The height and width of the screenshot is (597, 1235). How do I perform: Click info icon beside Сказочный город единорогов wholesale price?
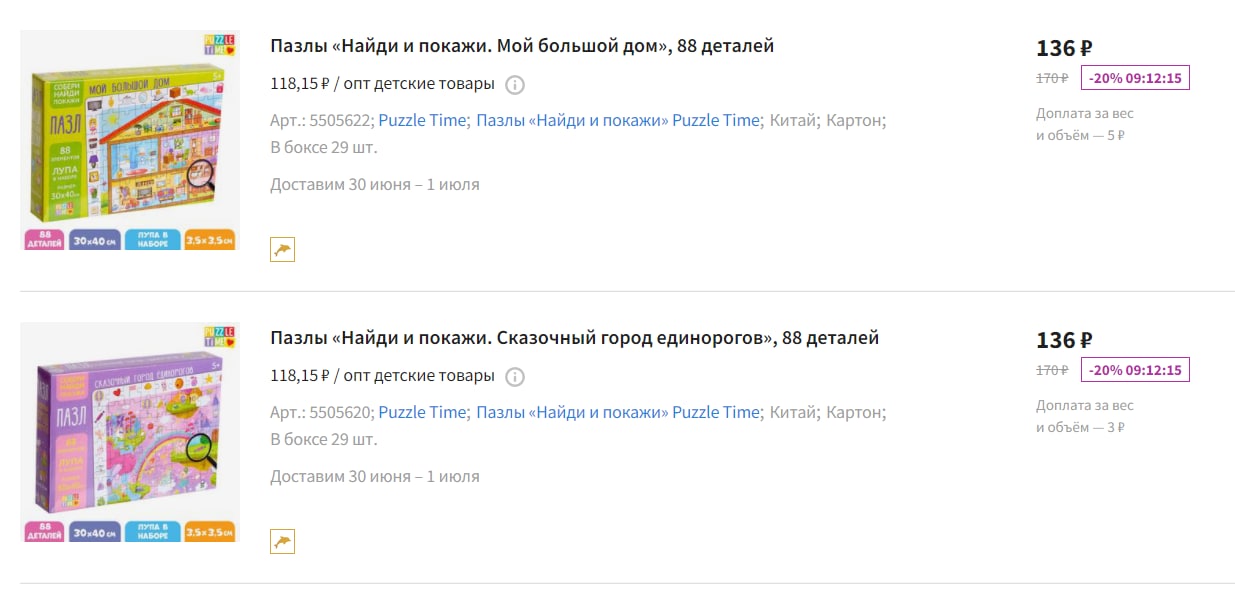[x=515, y=377]
